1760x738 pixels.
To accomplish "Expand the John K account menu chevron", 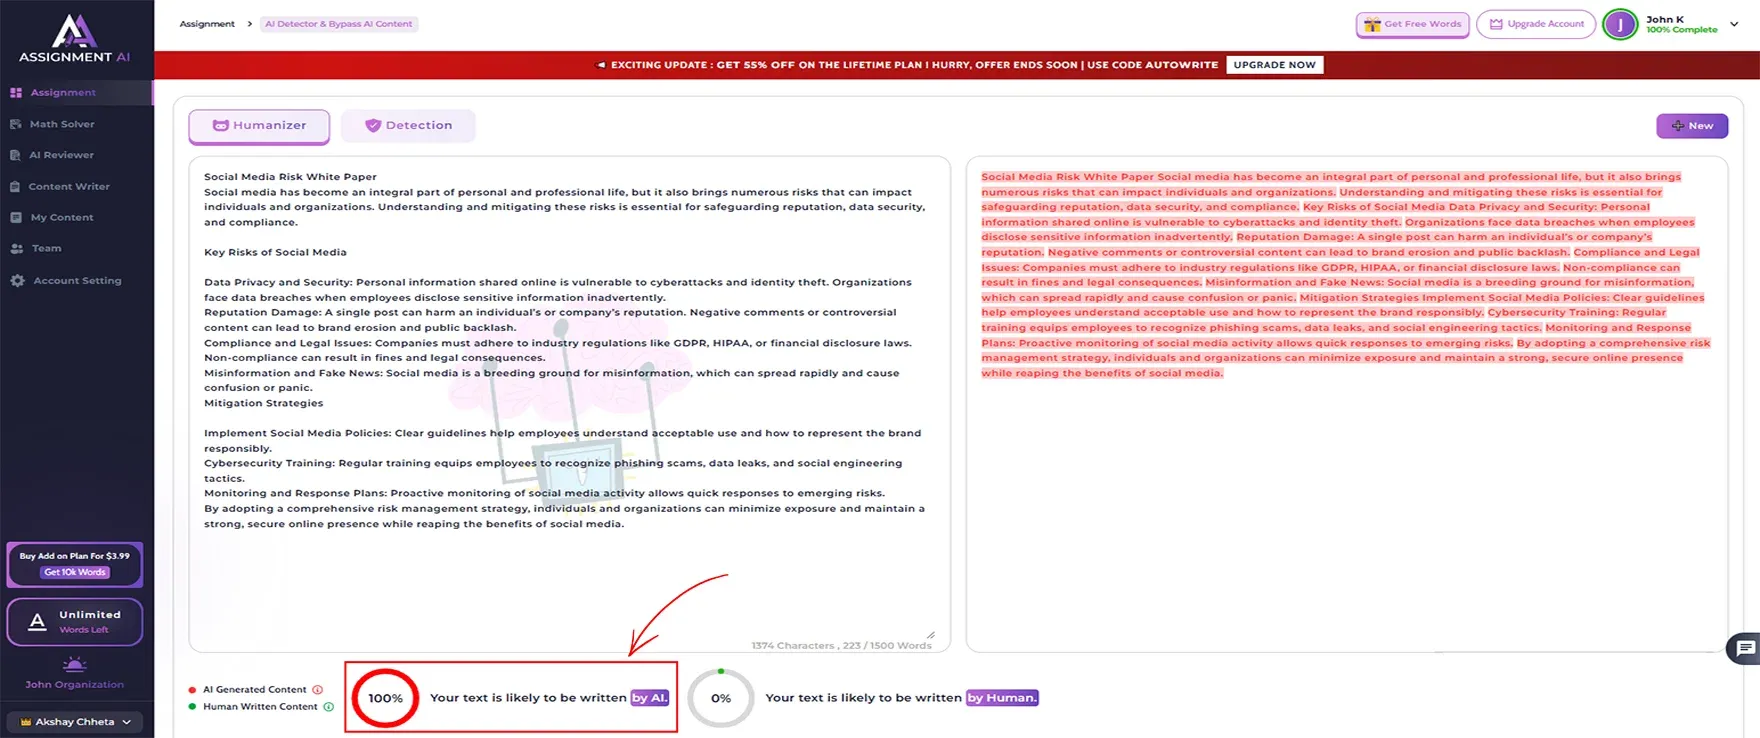I will click(1734, 24).
